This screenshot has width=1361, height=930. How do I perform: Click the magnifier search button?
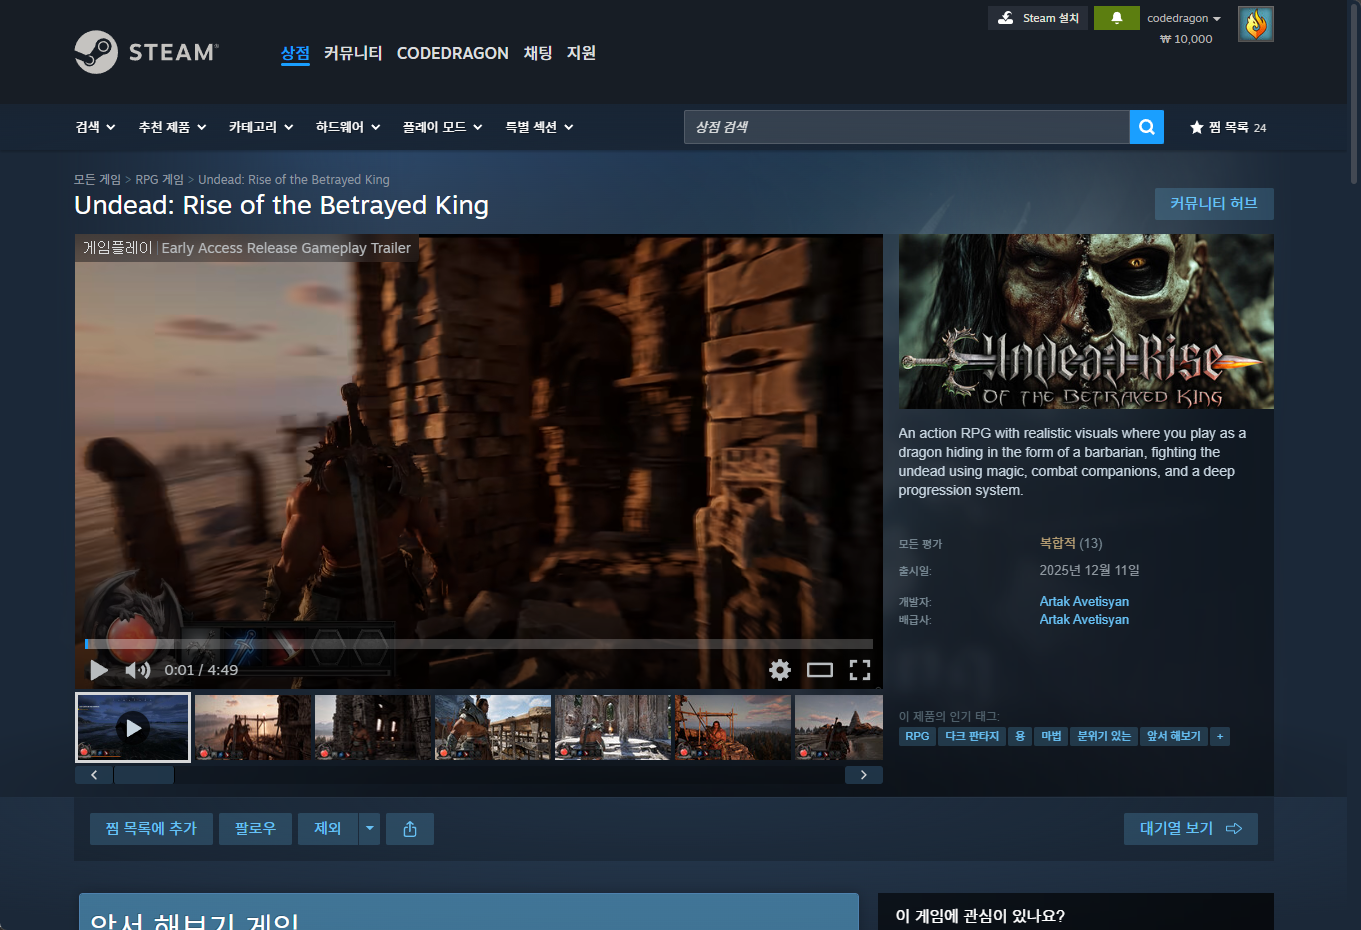point(1146,127)
